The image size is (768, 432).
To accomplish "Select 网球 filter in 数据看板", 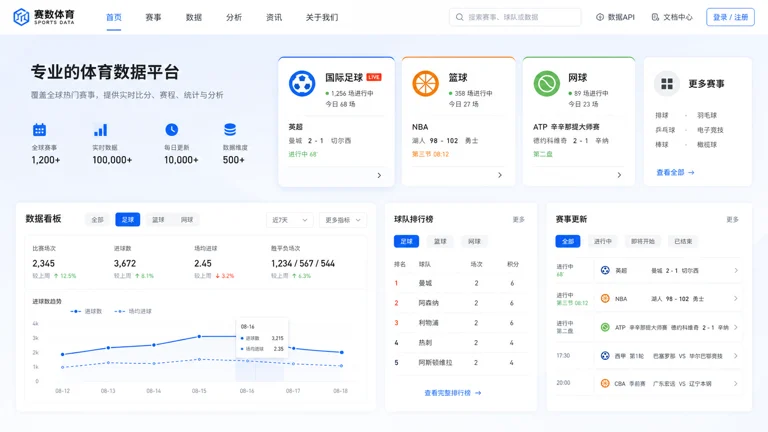I will [187, 220].
